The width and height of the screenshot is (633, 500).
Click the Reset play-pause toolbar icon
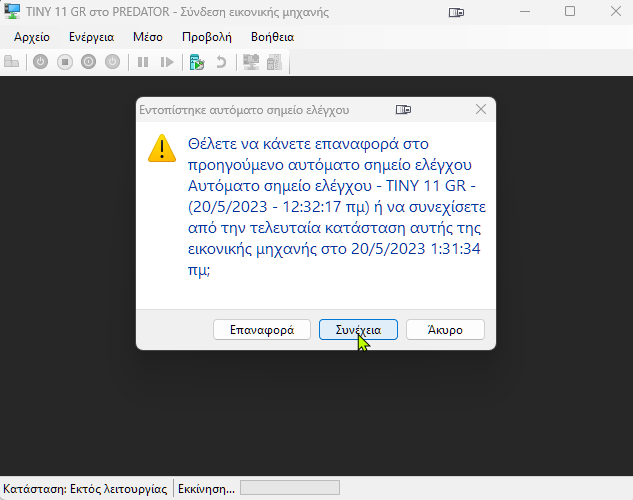coord(167,62)
